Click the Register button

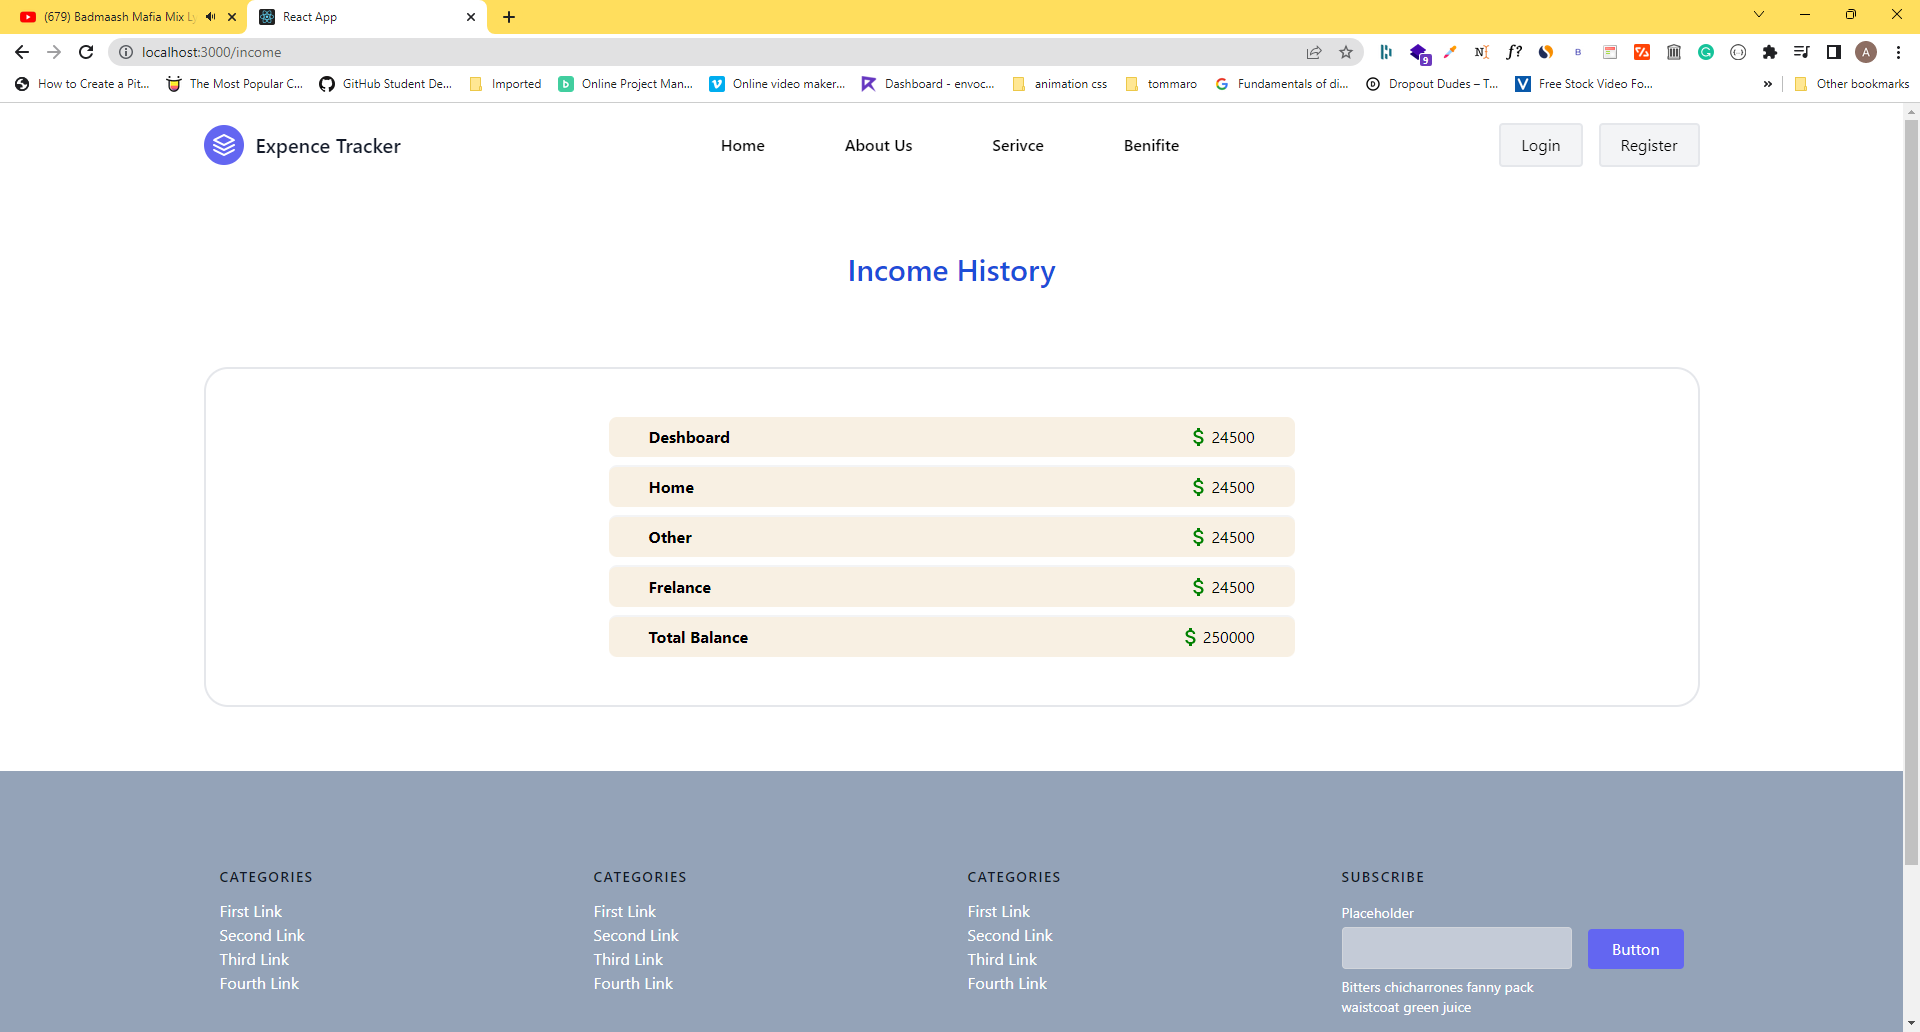[1648, 145]
